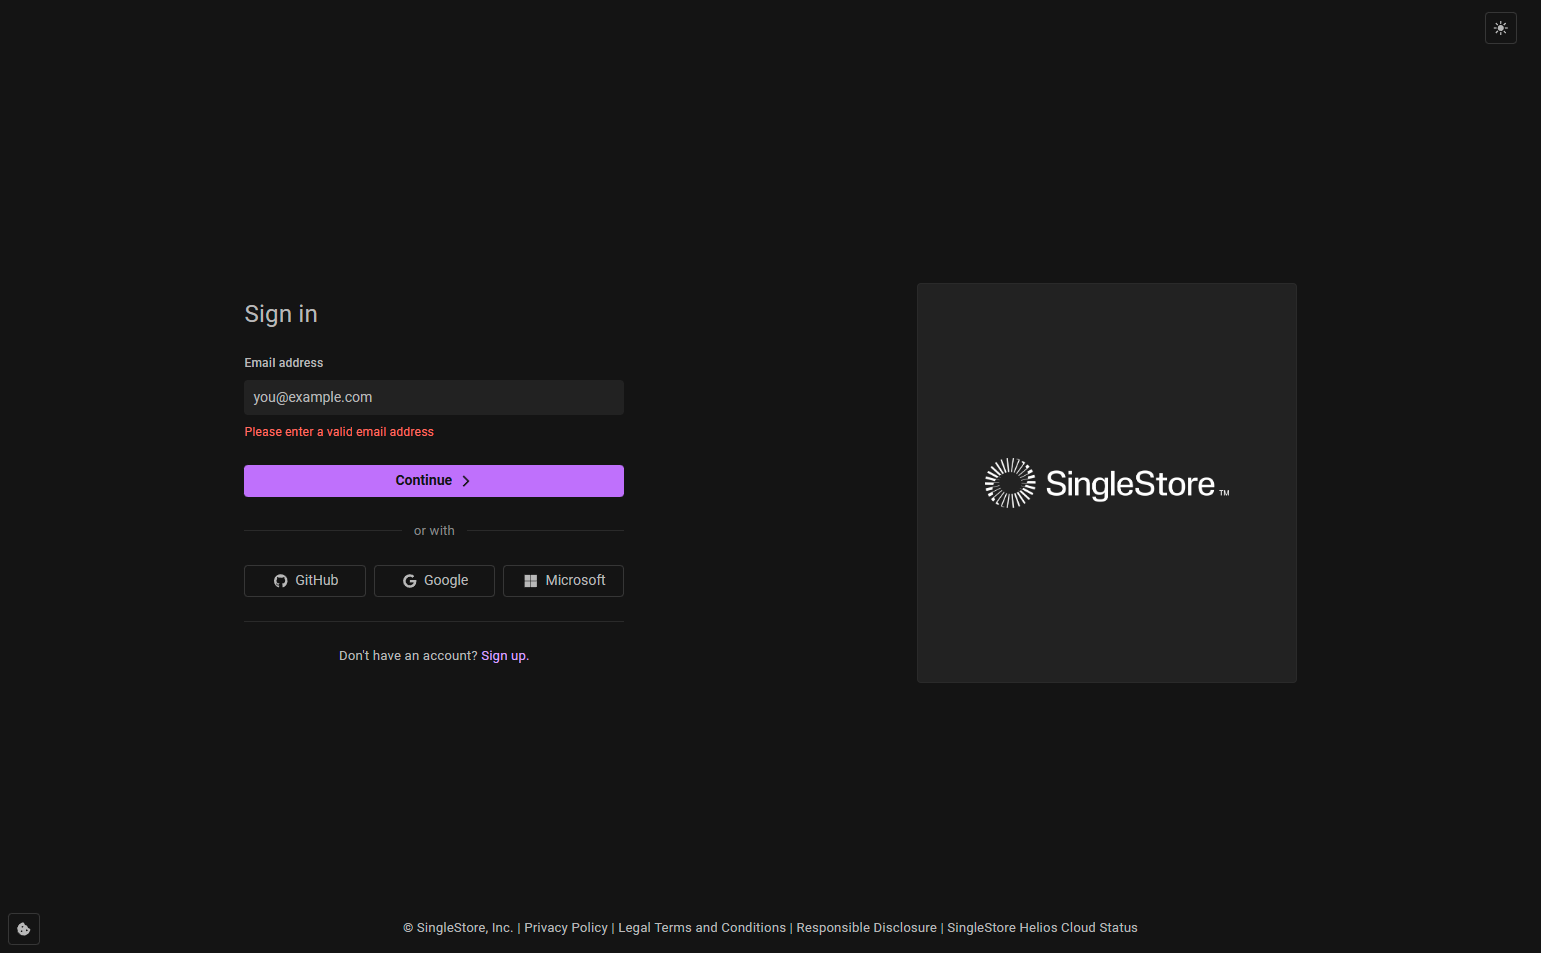This screenshot has height=953, width=1541.
Task: Click the email address input field
Action: [433, 397]
